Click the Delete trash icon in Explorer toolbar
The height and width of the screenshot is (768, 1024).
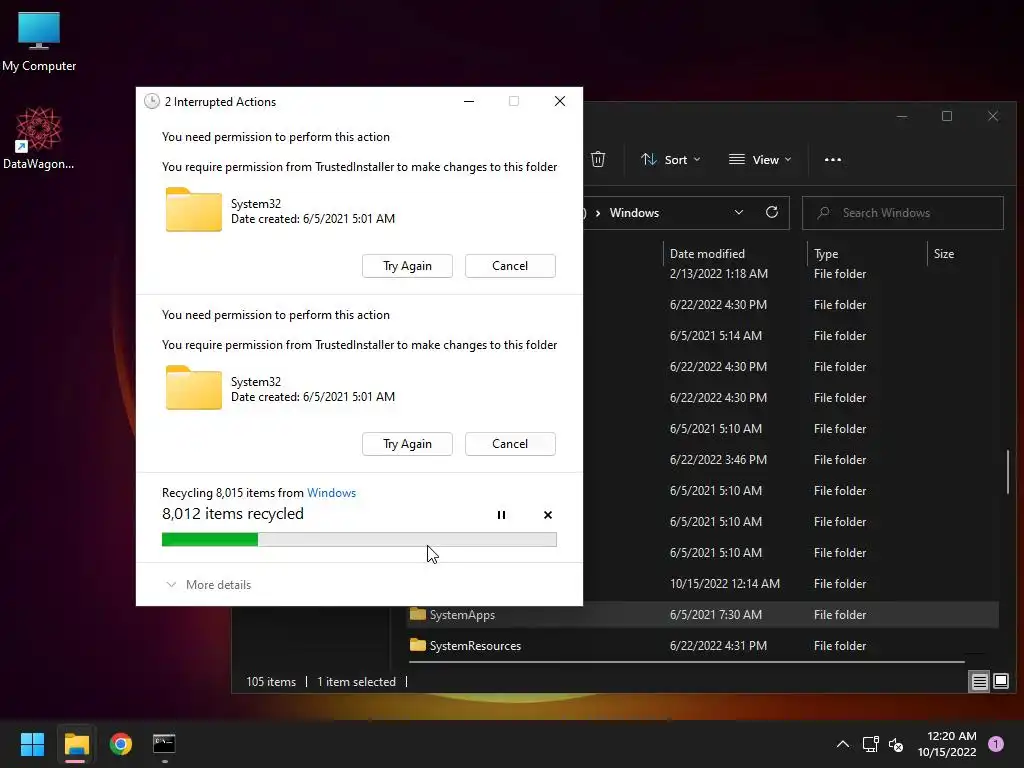(x=598, y=159)
